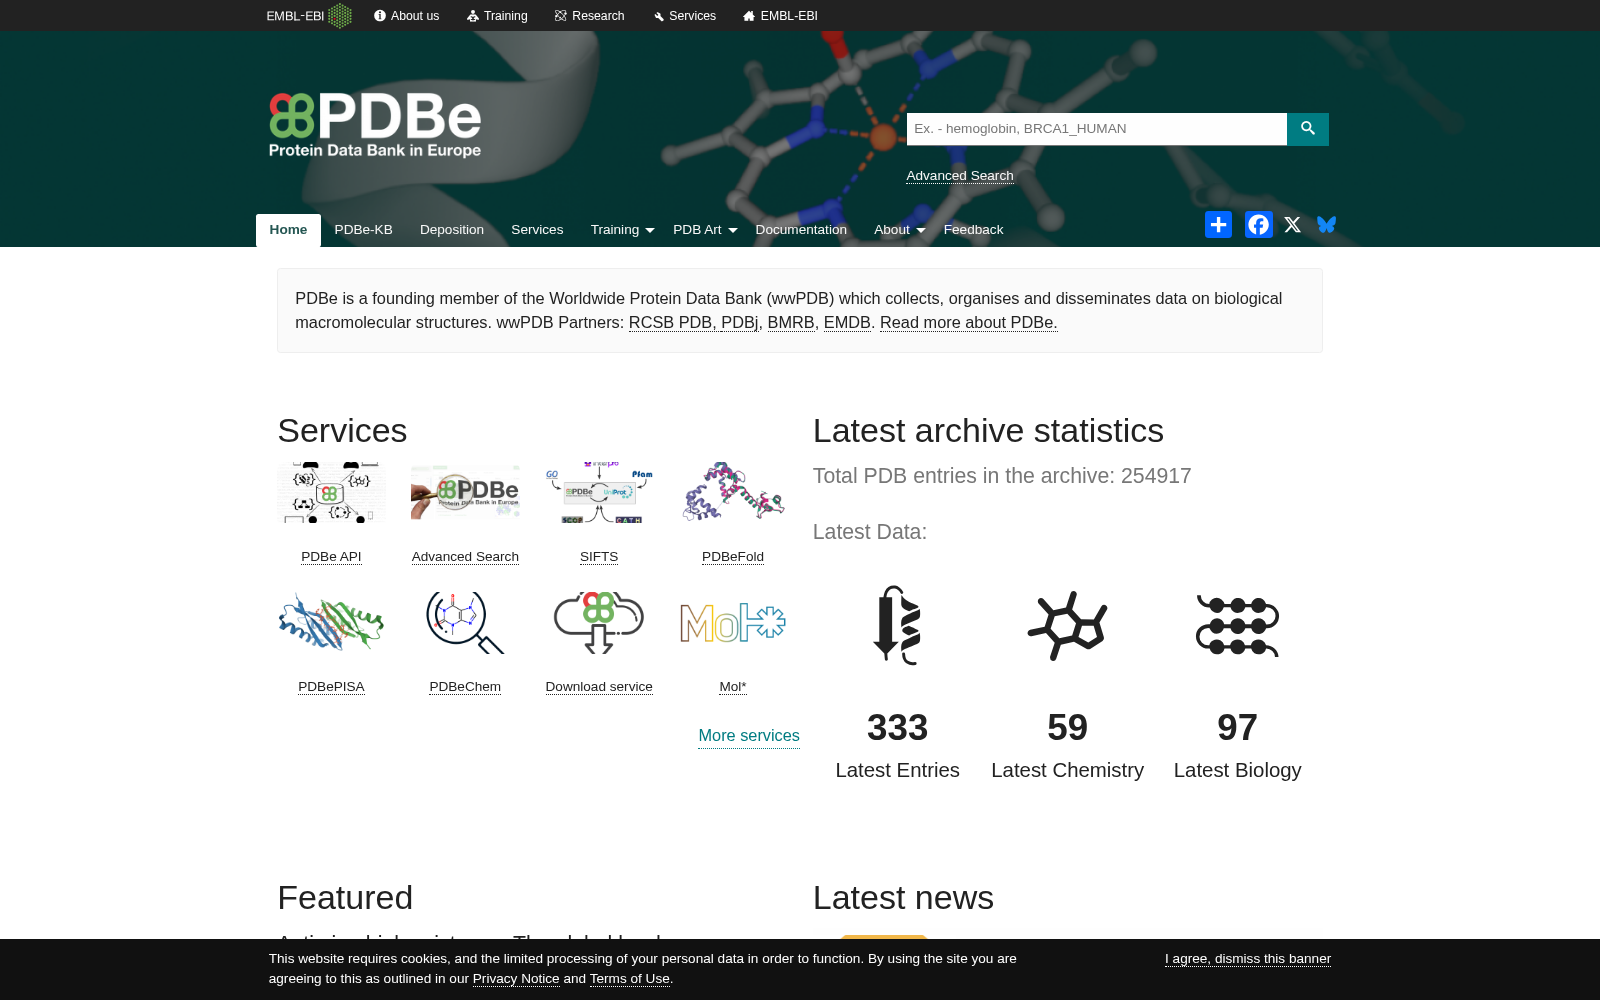Viewport: 1600px width, 1000px height.
Task: Open the PDBe API text link
Action: click(331, 557)
